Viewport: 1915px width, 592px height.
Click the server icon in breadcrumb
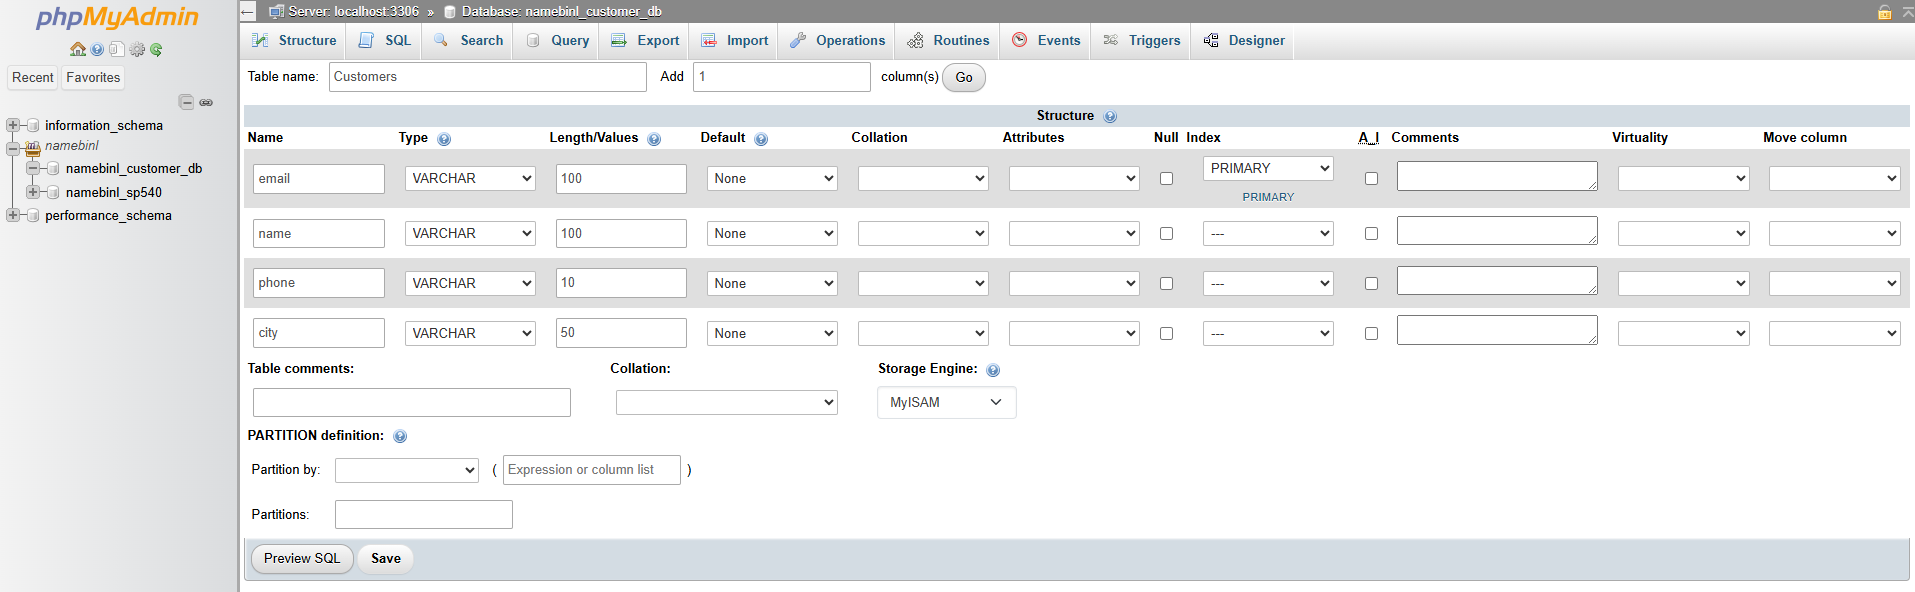277,12
